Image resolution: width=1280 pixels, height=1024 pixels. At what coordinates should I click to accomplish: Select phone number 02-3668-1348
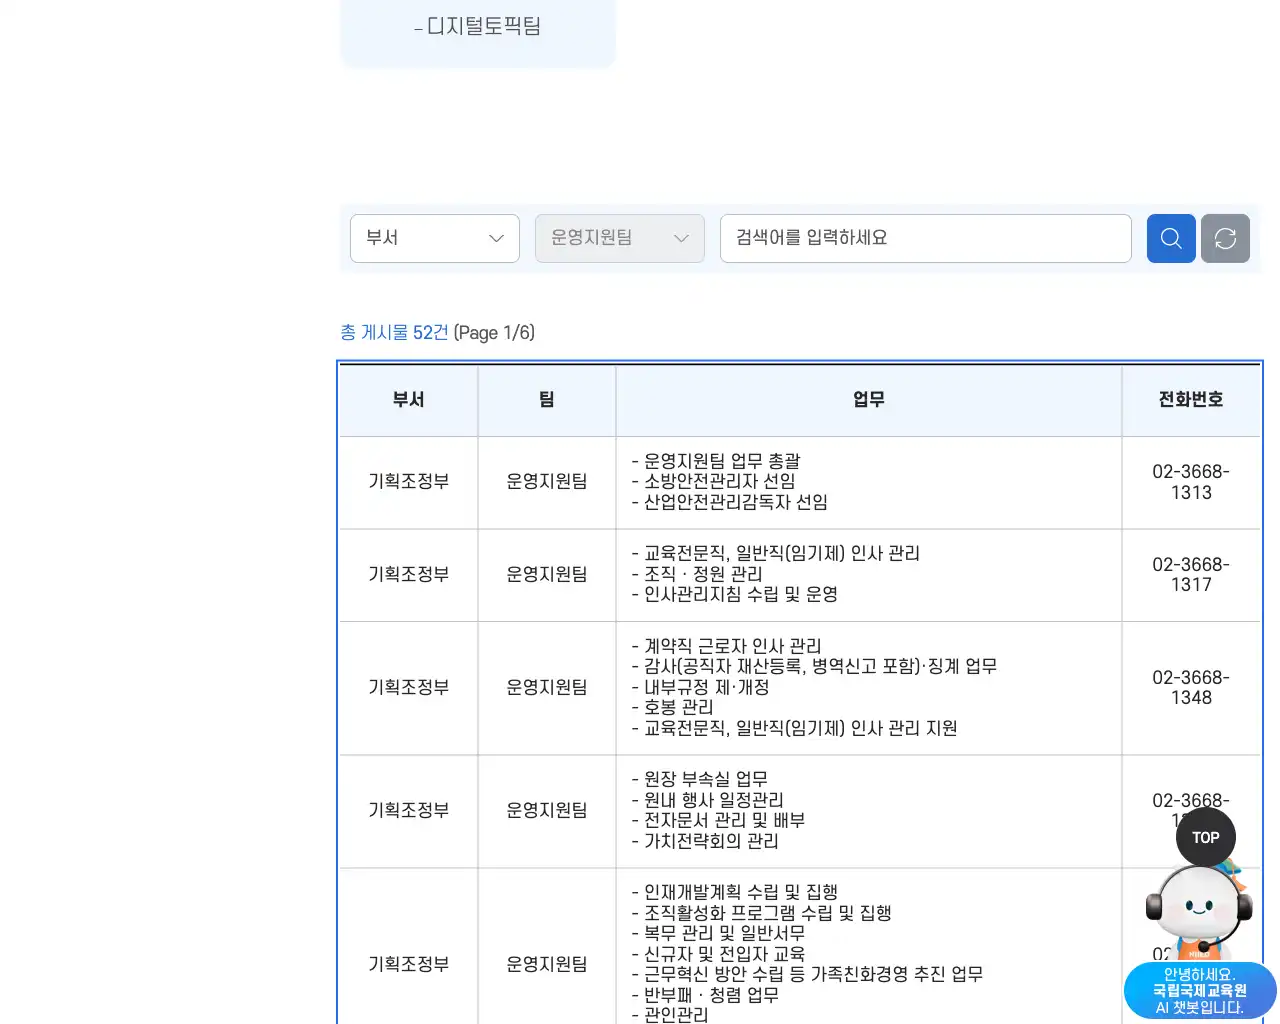pos(1191,688)
